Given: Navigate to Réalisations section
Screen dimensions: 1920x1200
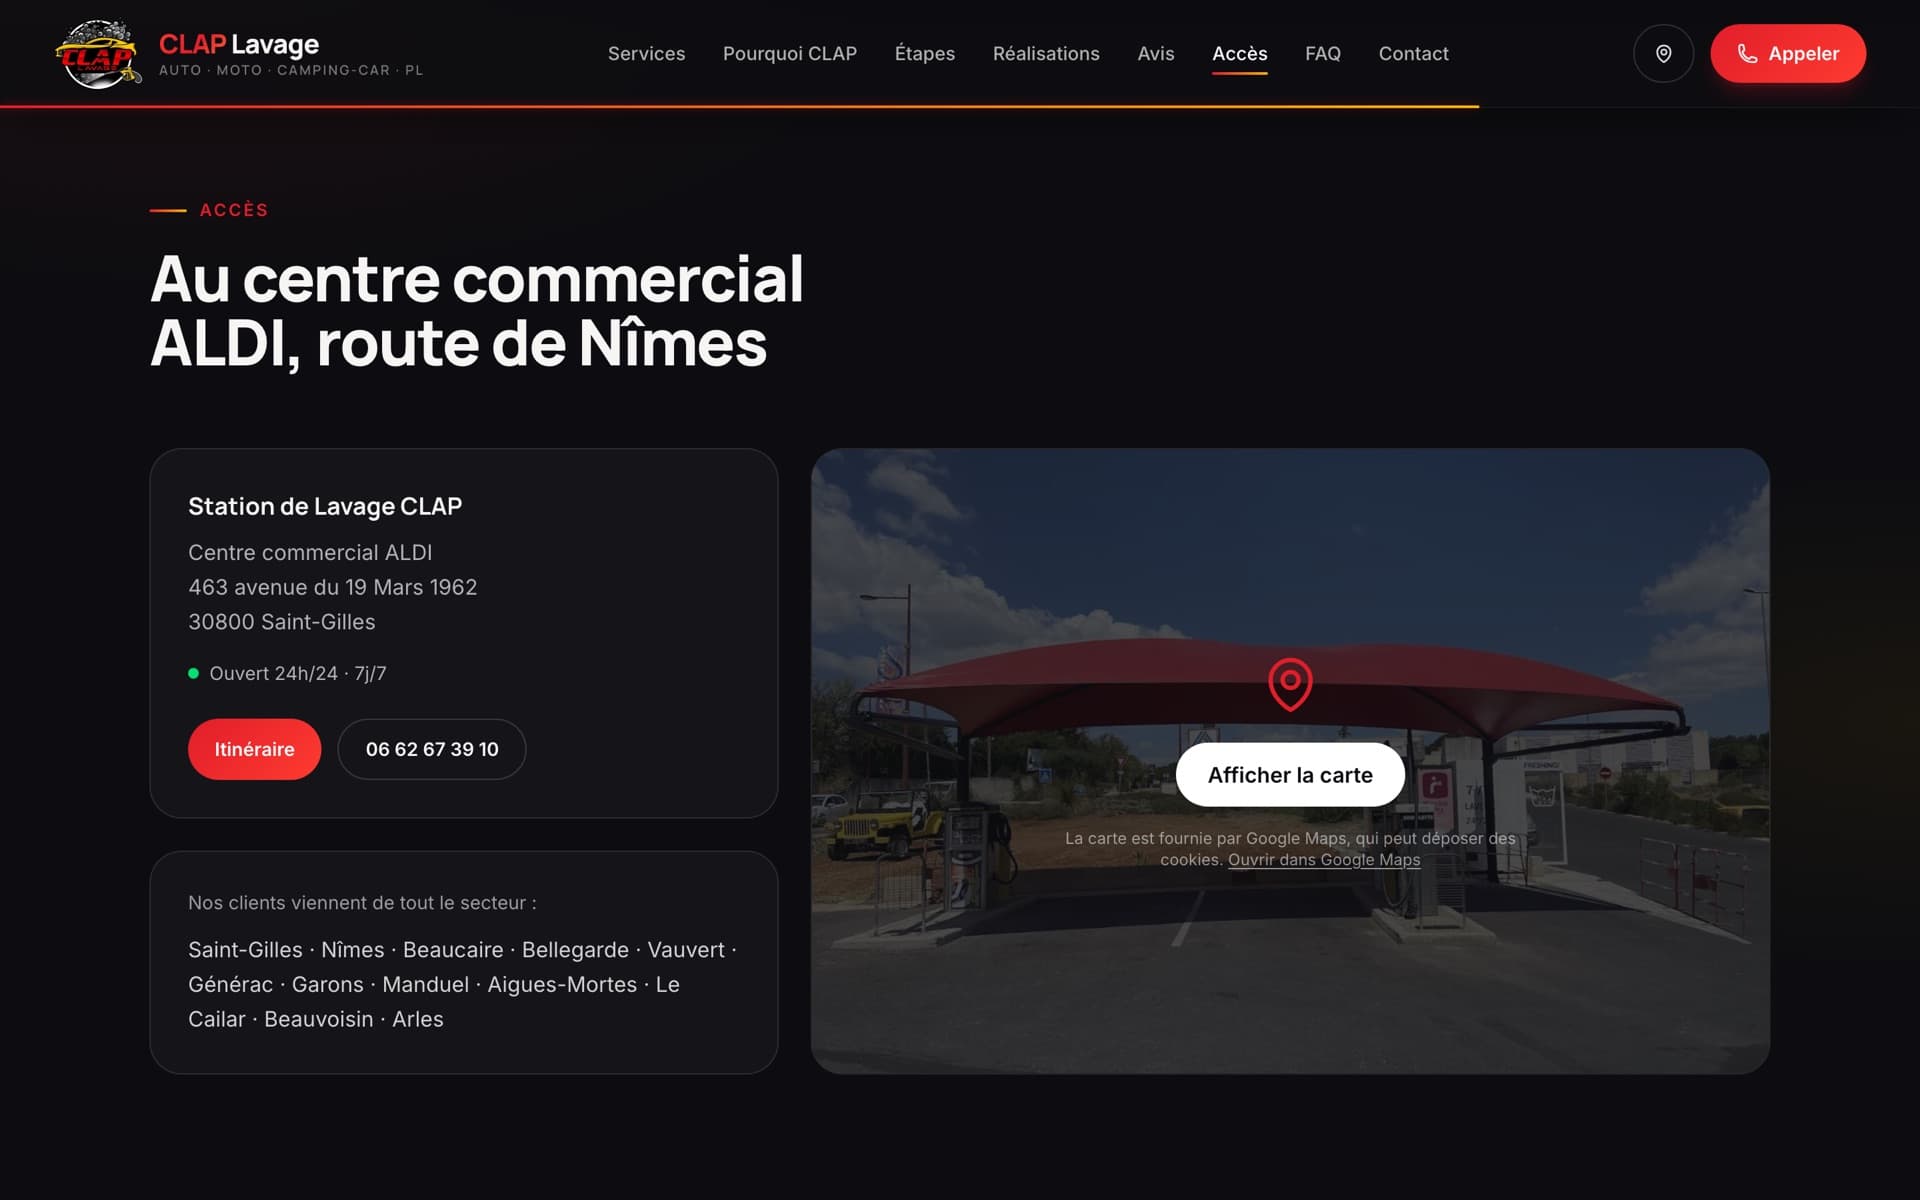Looking at the screenshot, I should [x=1046, y=53].
